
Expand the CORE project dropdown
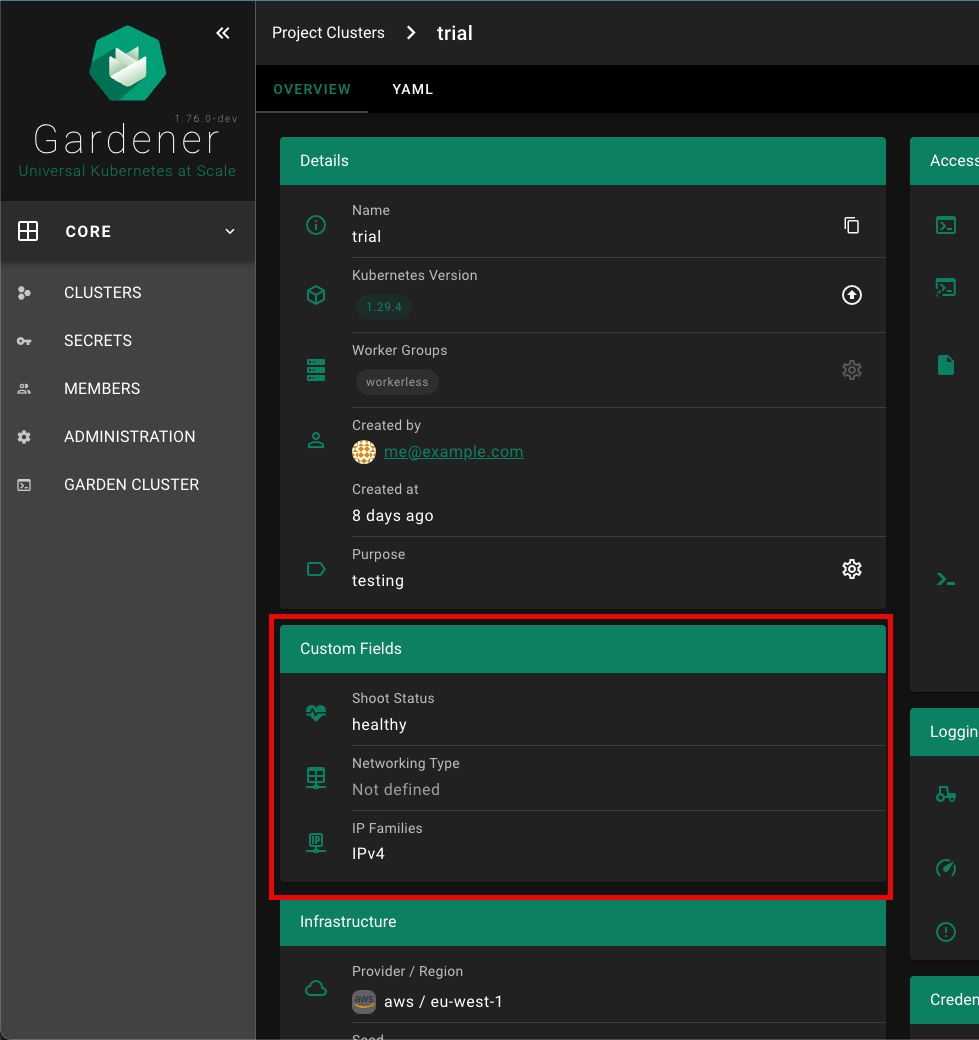click(229, 231)
